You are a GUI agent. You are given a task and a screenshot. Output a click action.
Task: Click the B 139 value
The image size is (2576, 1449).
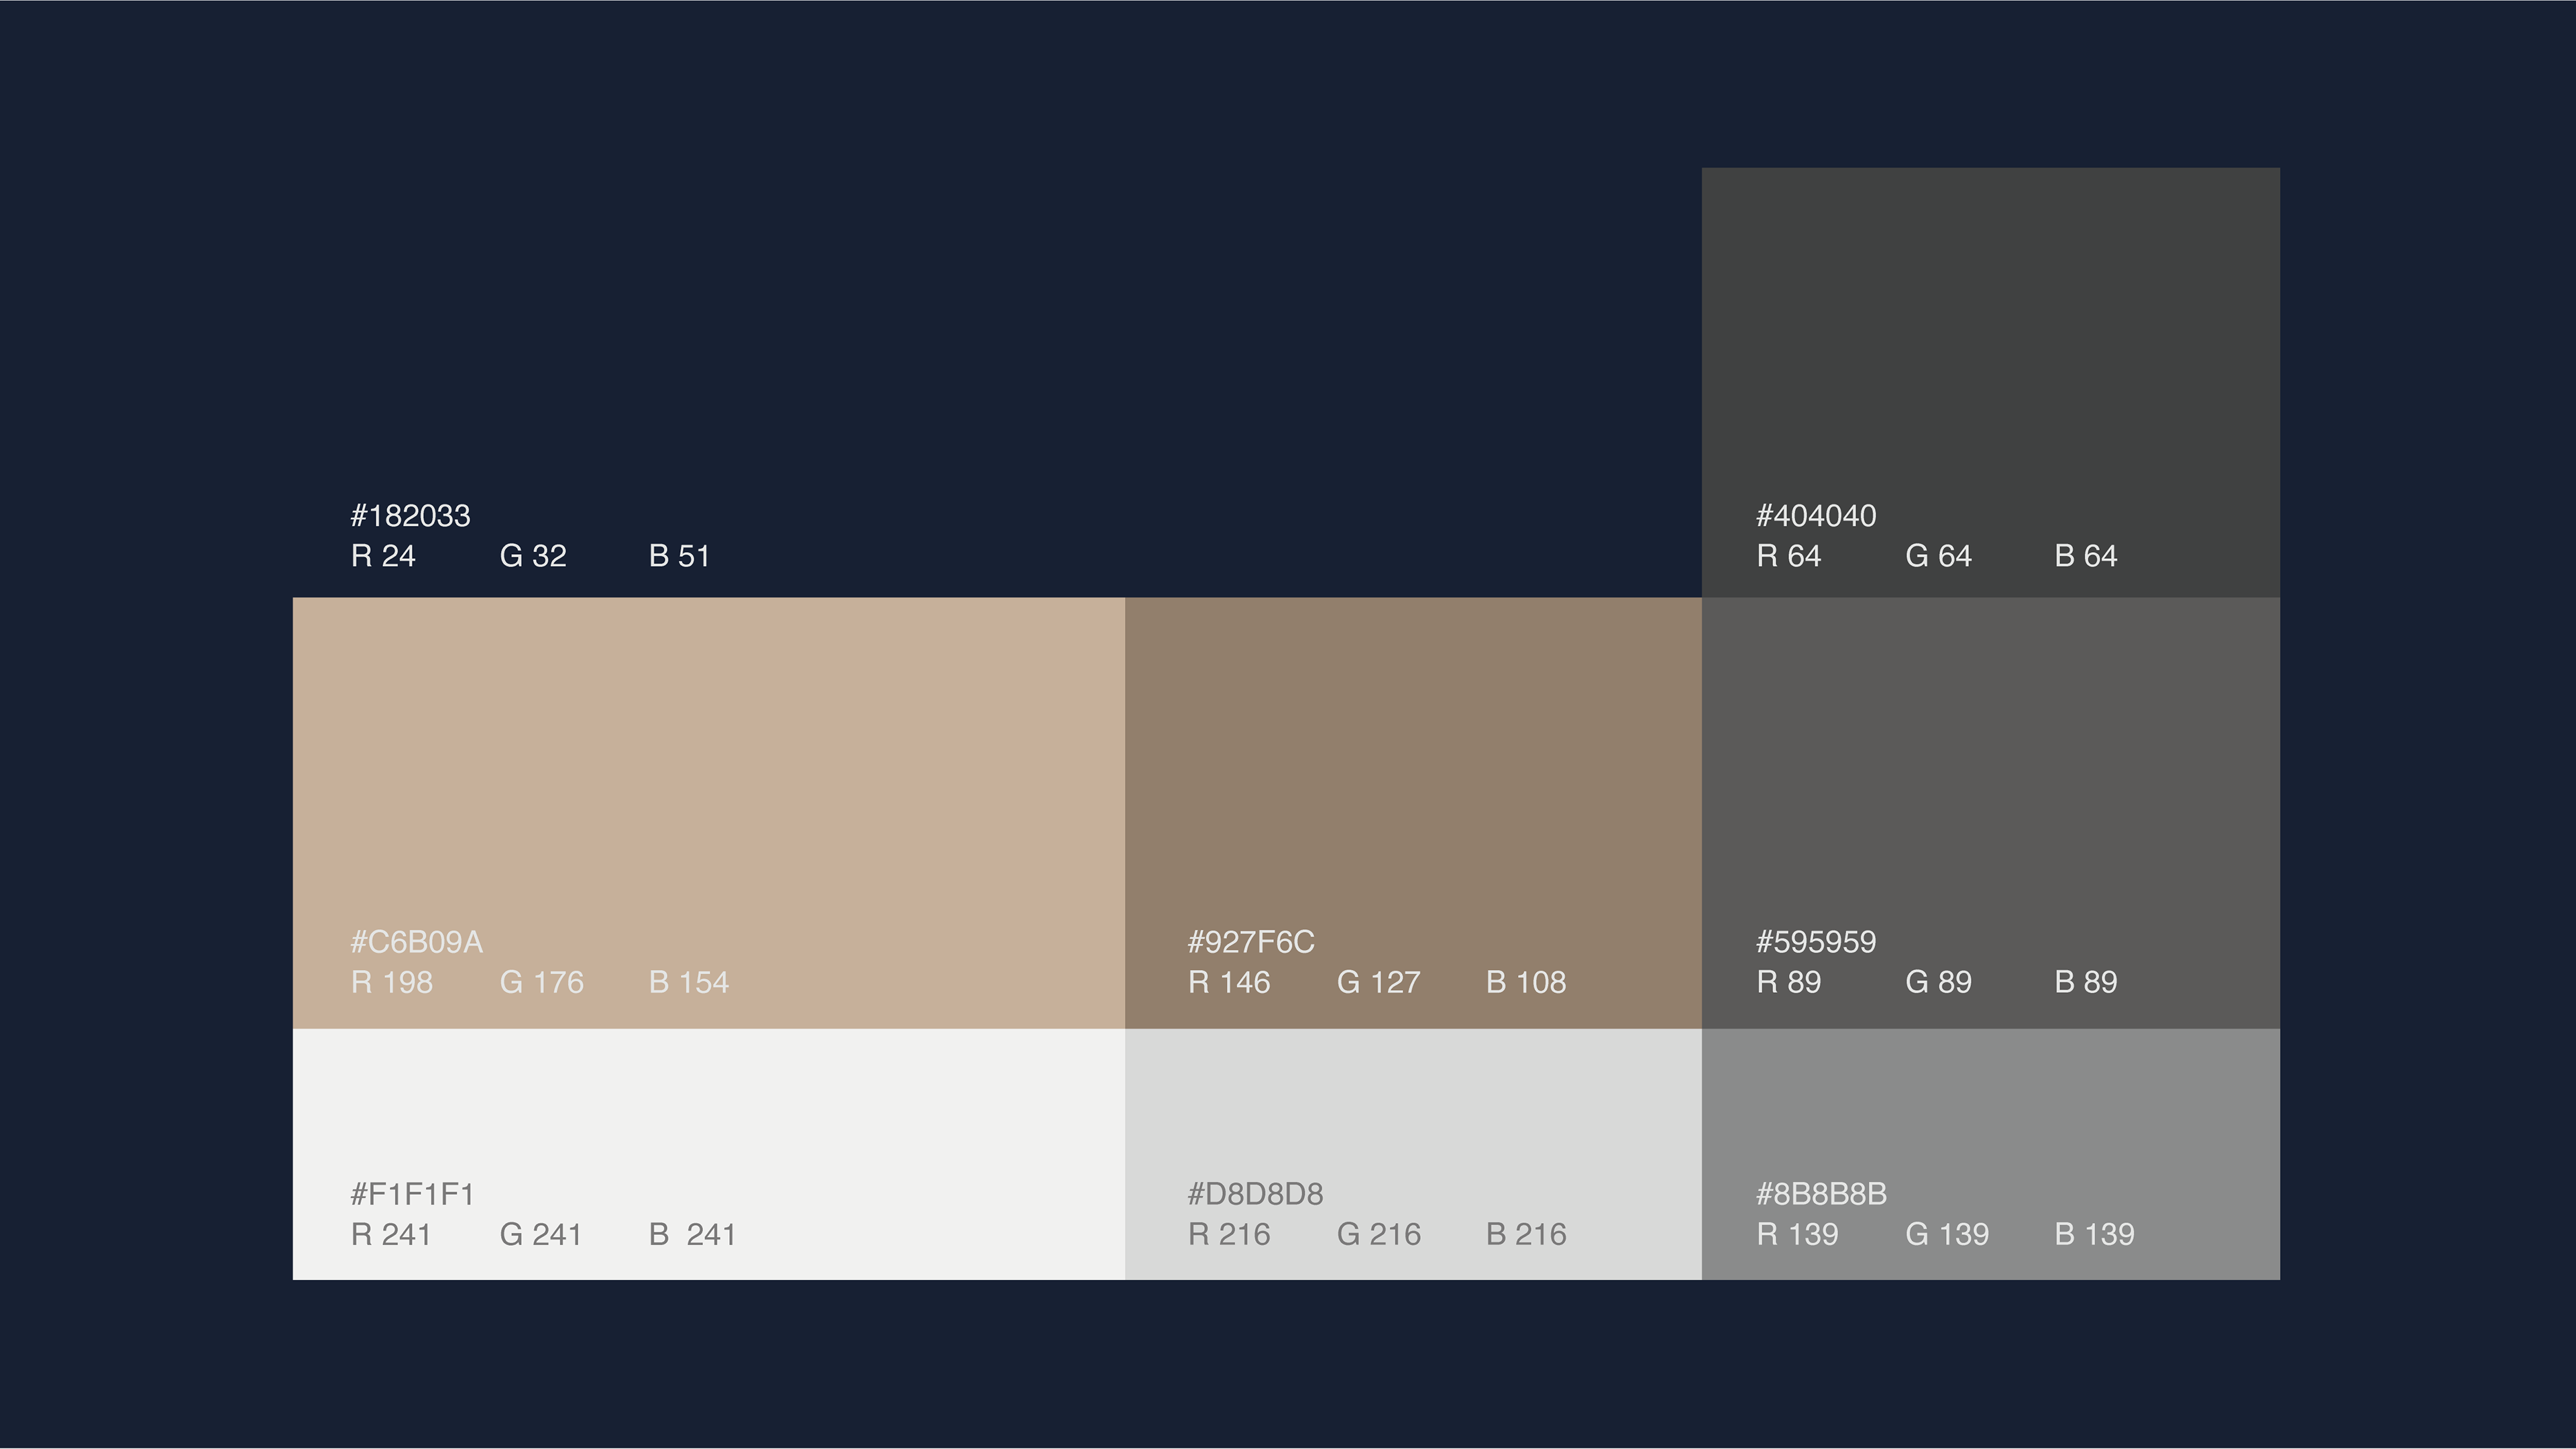coord(2095,1234)
